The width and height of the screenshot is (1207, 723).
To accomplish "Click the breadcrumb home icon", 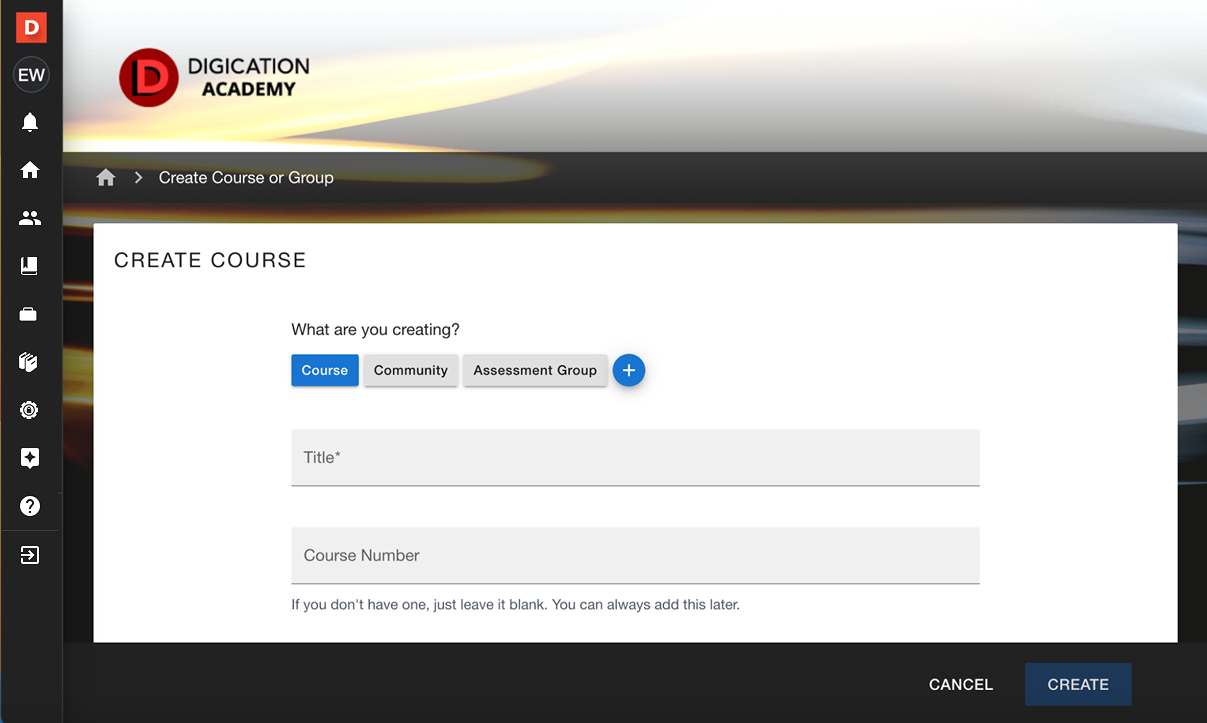I will coord(106,178).
